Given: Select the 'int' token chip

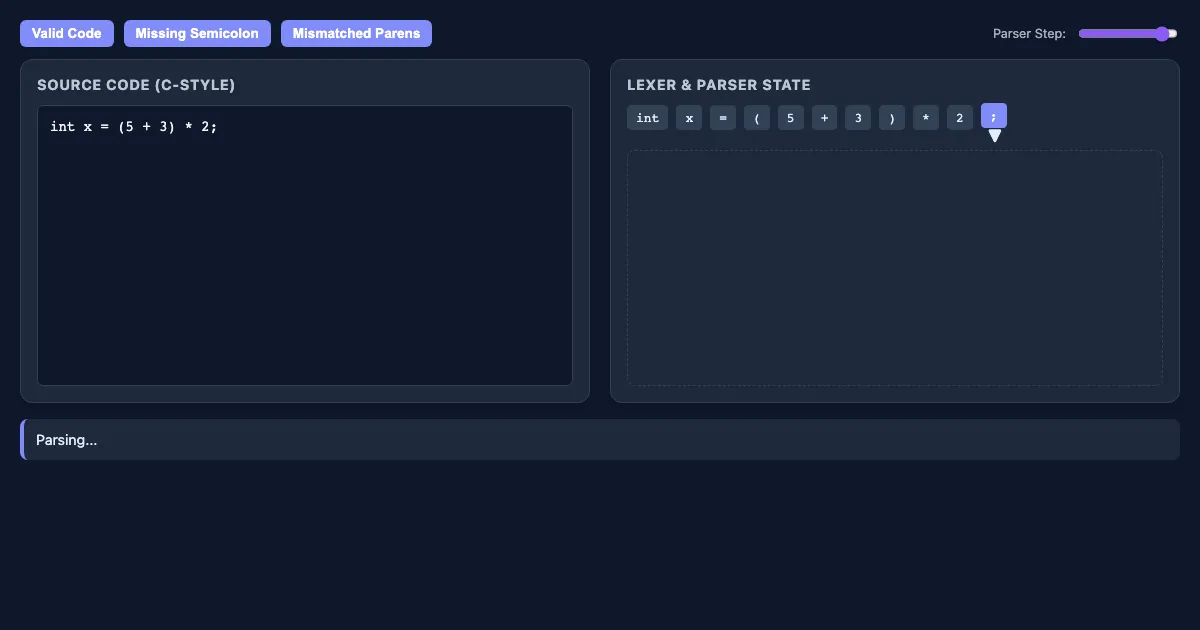Looking at the screenshot, I should 648,118.
